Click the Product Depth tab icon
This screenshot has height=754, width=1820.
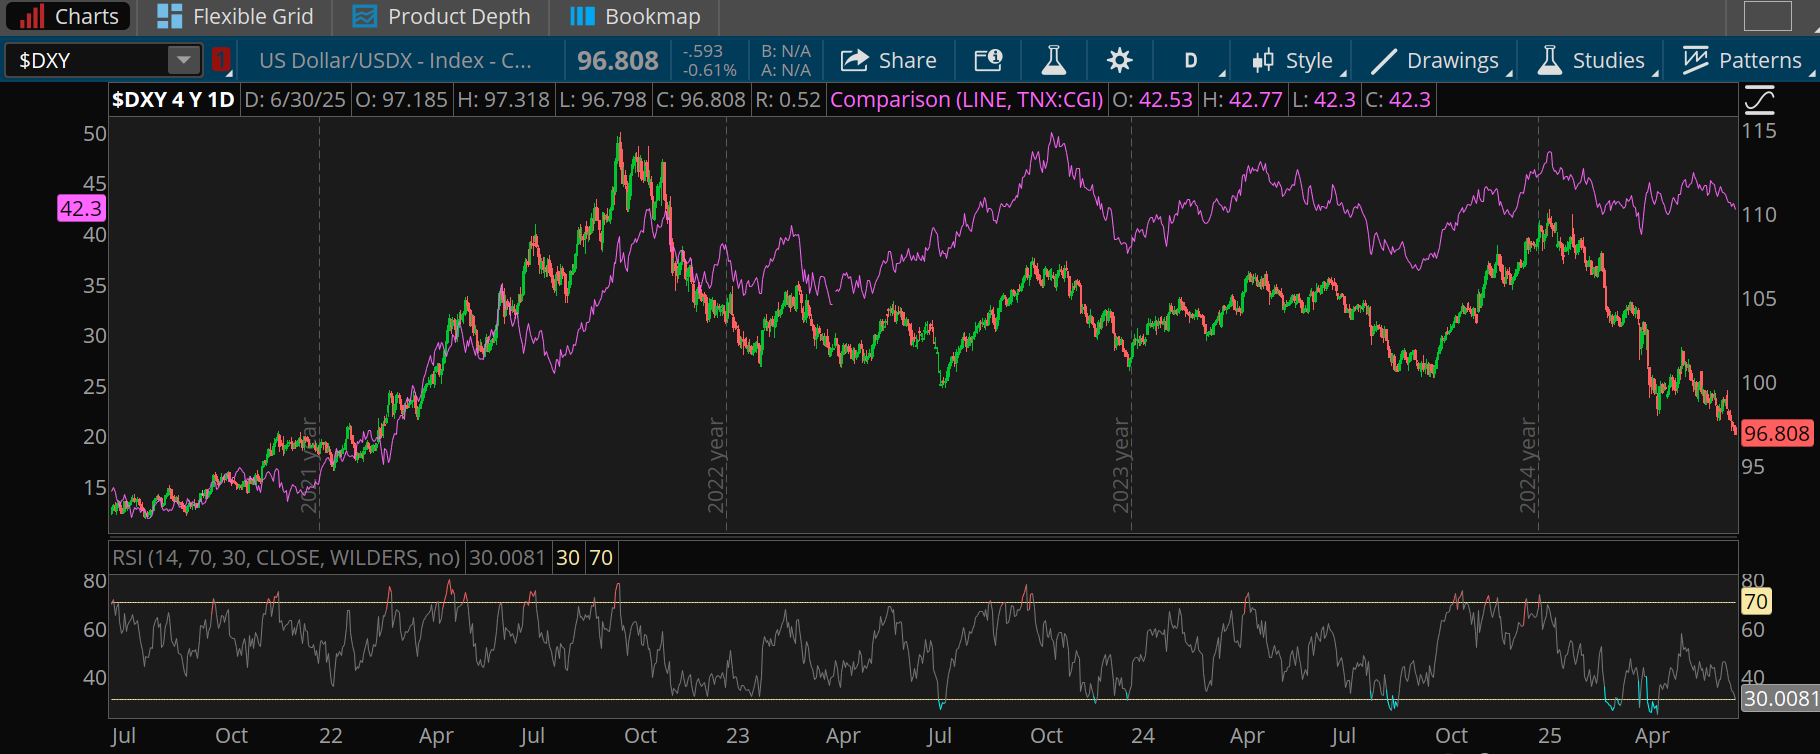365,16
